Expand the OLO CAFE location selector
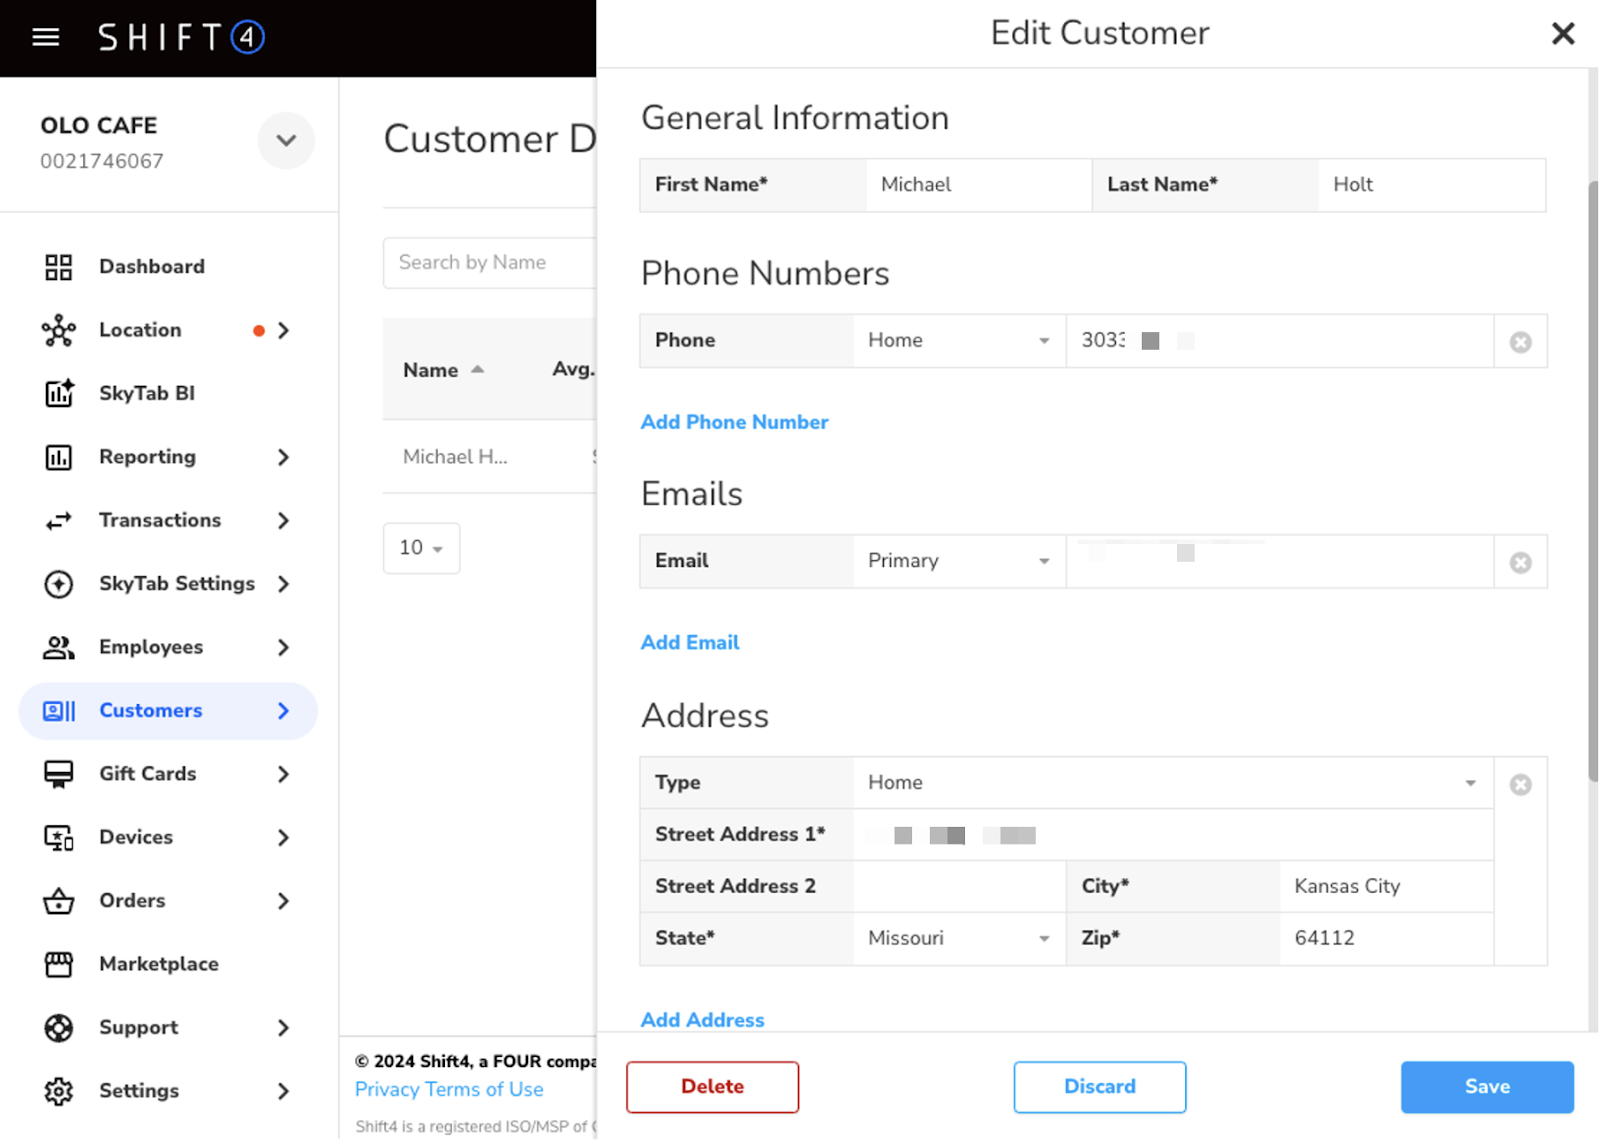This screenshot has height=1143, width=1600. [286, 141]
